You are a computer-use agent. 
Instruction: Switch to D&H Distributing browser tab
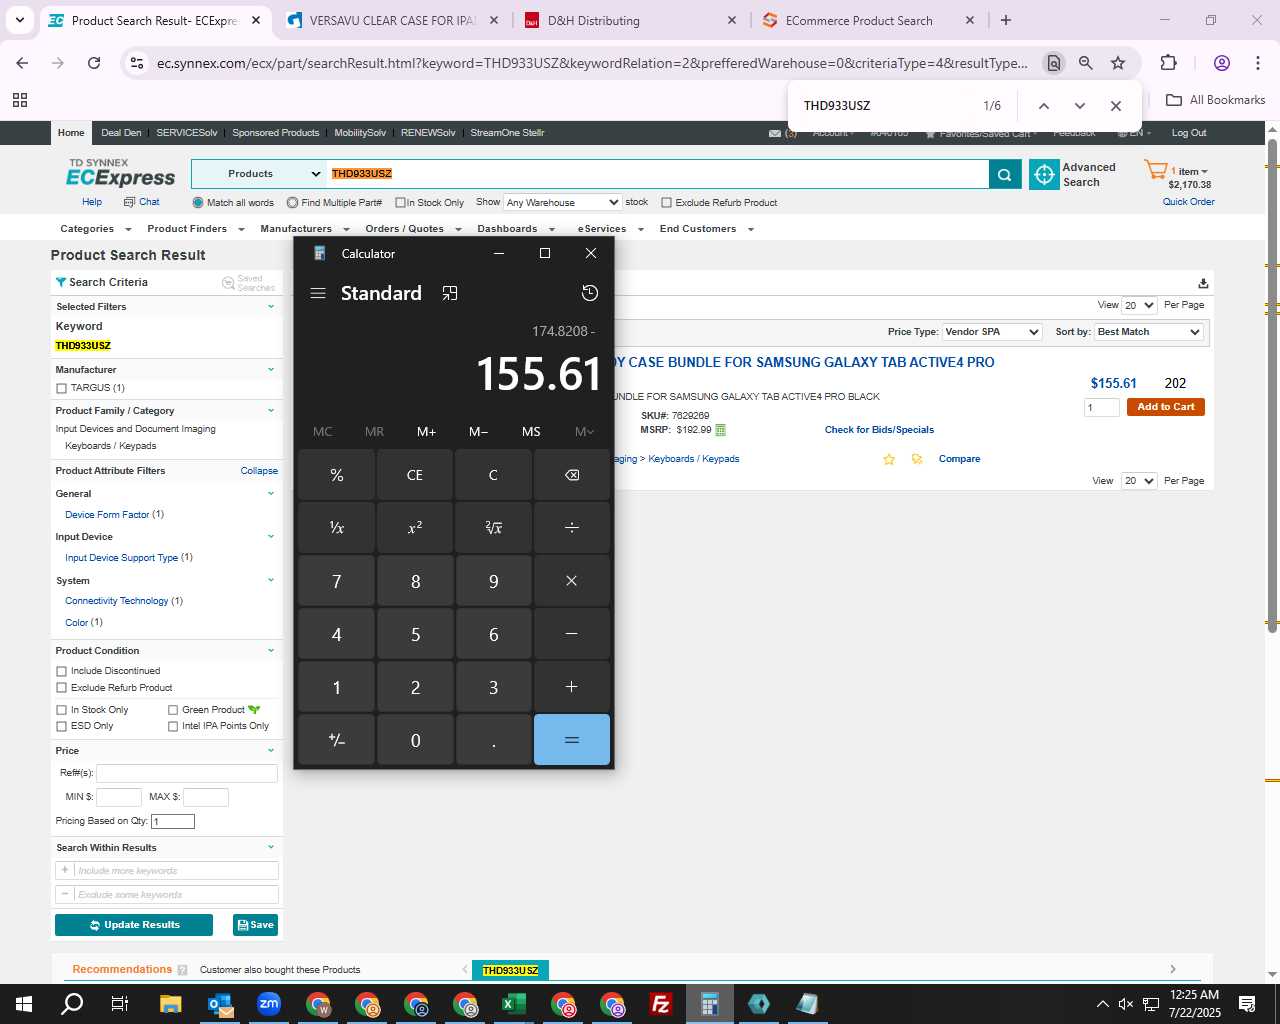point(630,20)
